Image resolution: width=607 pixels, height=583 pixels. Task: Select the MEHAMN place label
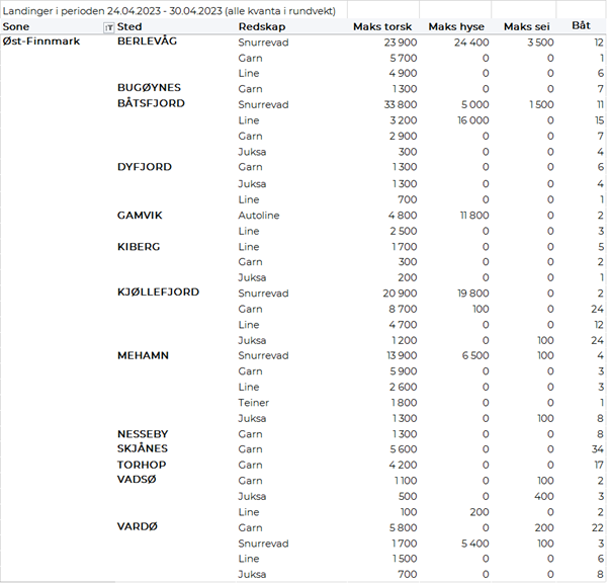pyautogui.click(x=143, y=355)
